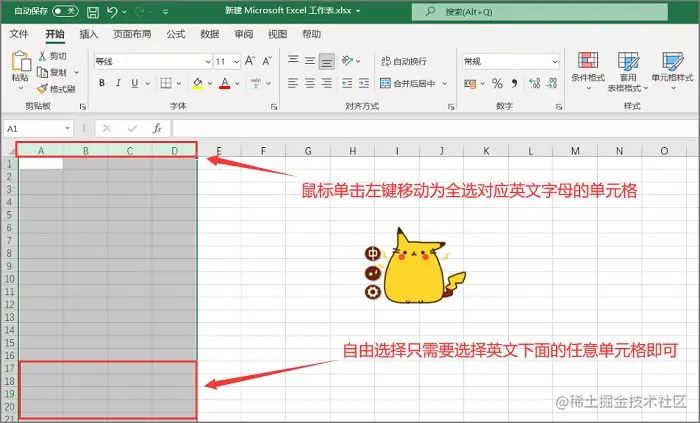Click the red Font Color A

click(x=225, y=83)
